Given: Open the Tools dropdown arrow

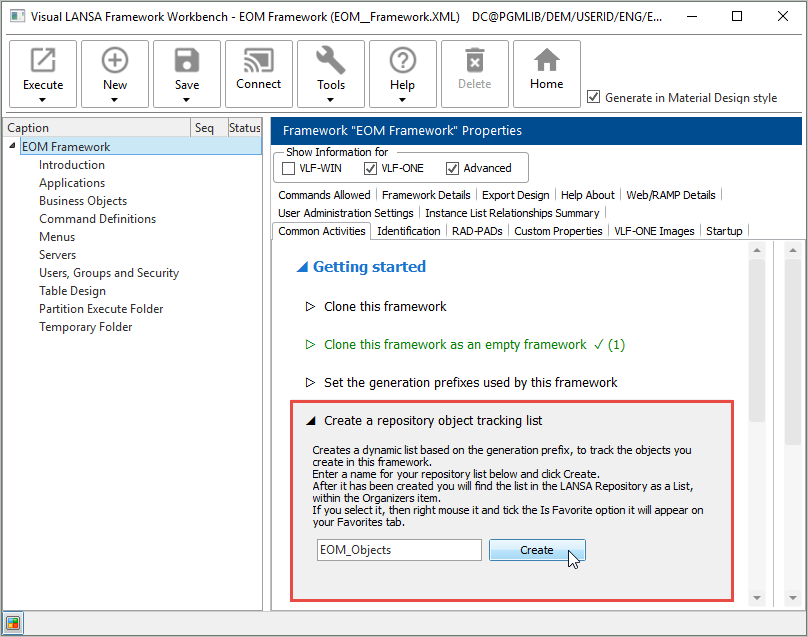Looking at the screenshot, I should tap(330, 99).
